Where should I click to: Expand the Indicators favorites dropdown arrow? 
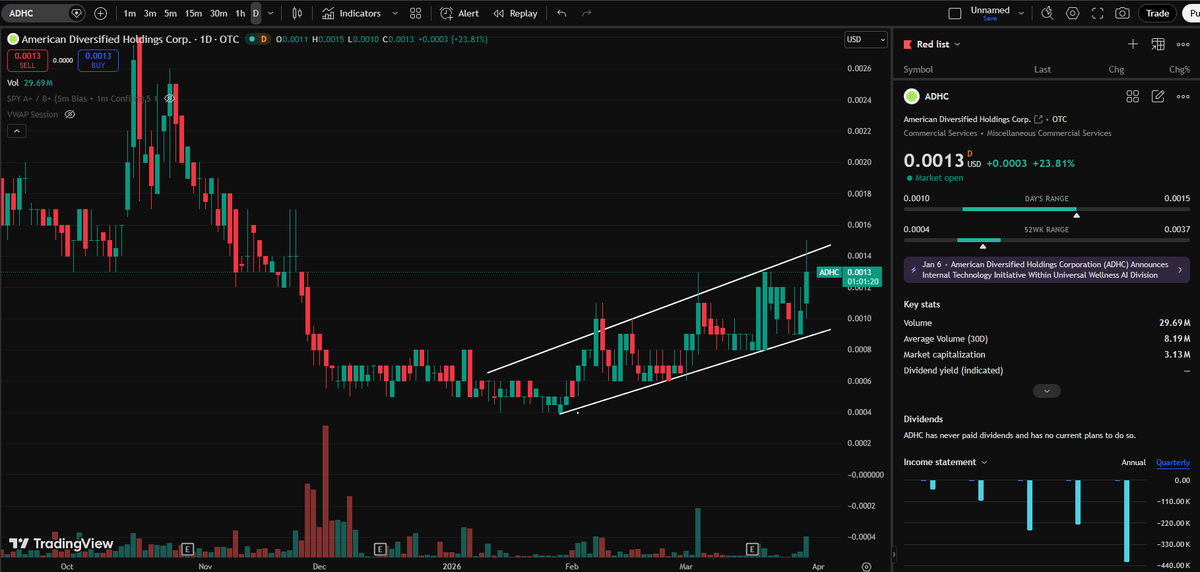click(x=394, y=13)
